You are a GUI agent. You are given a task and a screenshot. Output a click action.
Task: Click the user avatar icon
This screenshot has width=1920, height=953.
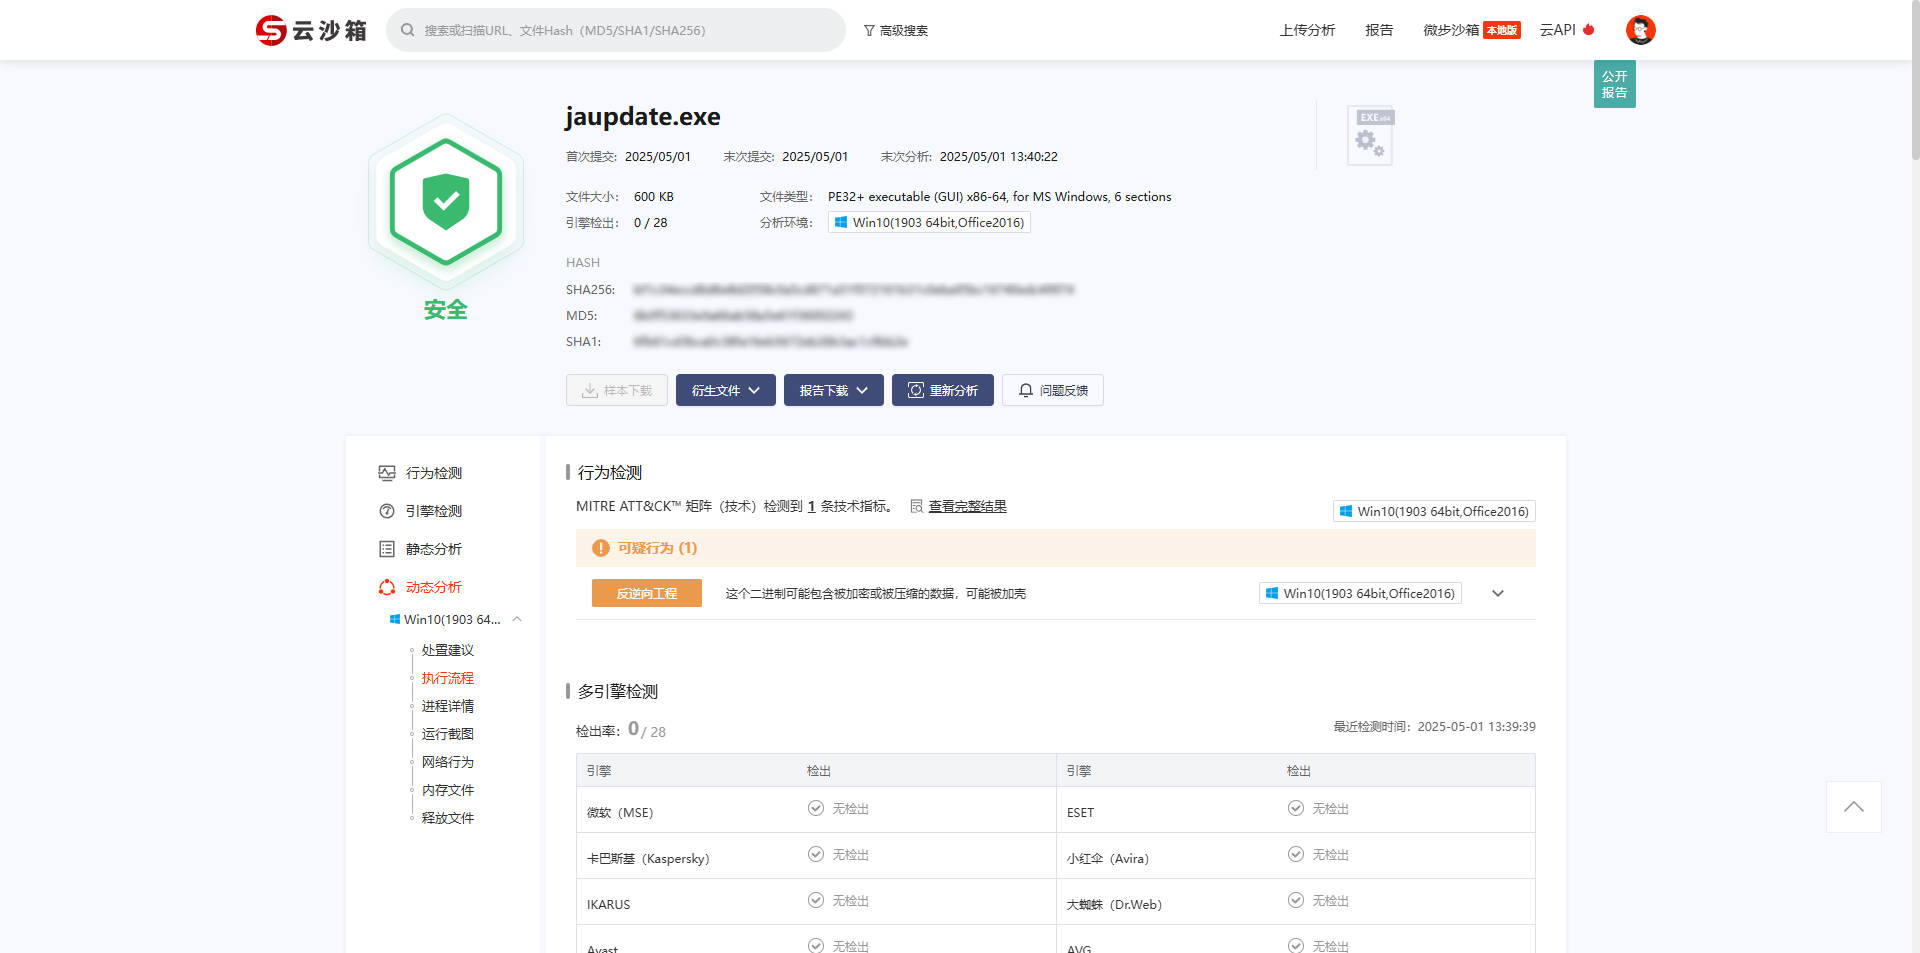pos(1640,30)
